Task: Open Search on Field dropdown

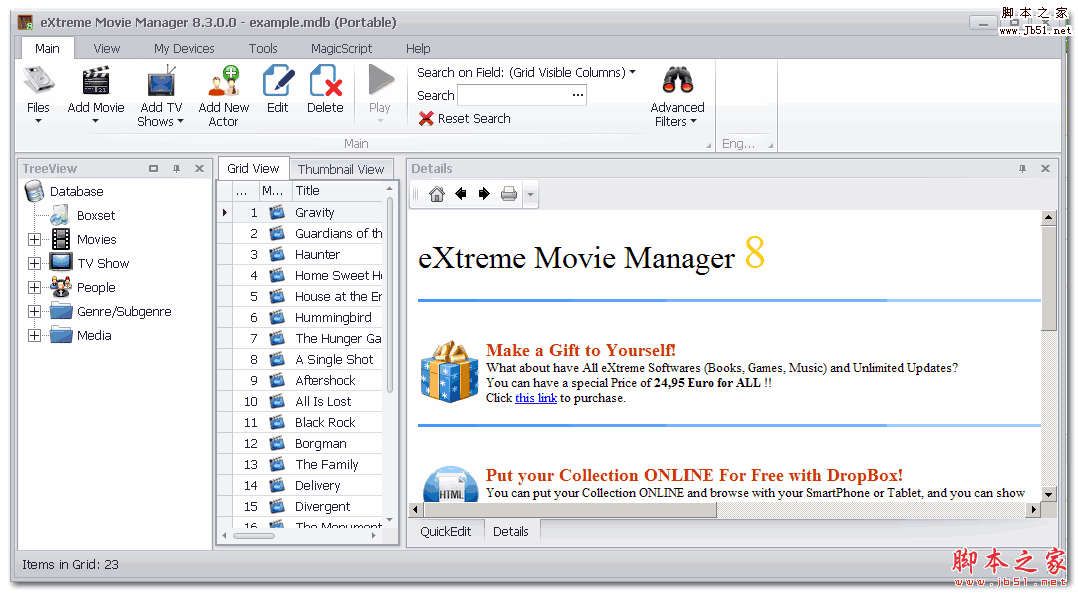Action: pos(632,72)
